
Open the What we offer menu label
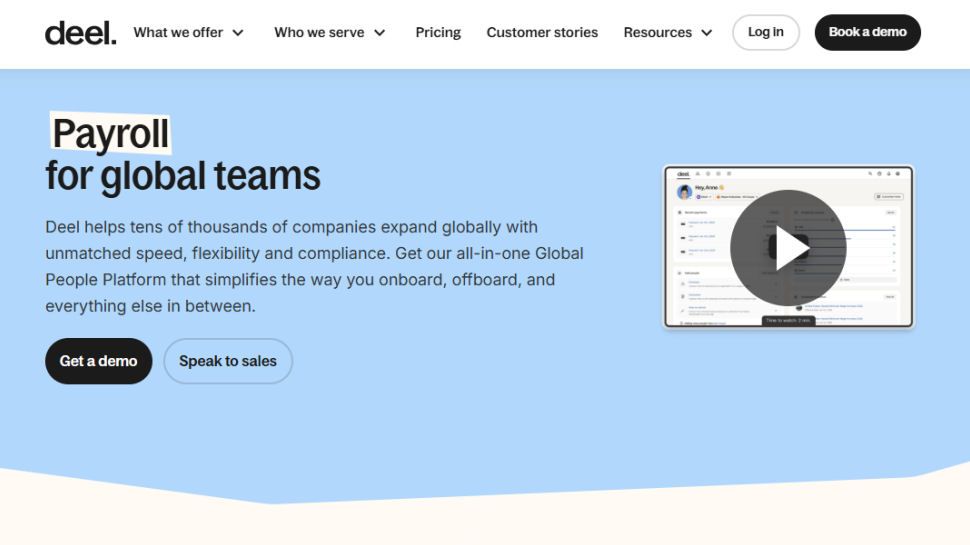tap(178, 32)
